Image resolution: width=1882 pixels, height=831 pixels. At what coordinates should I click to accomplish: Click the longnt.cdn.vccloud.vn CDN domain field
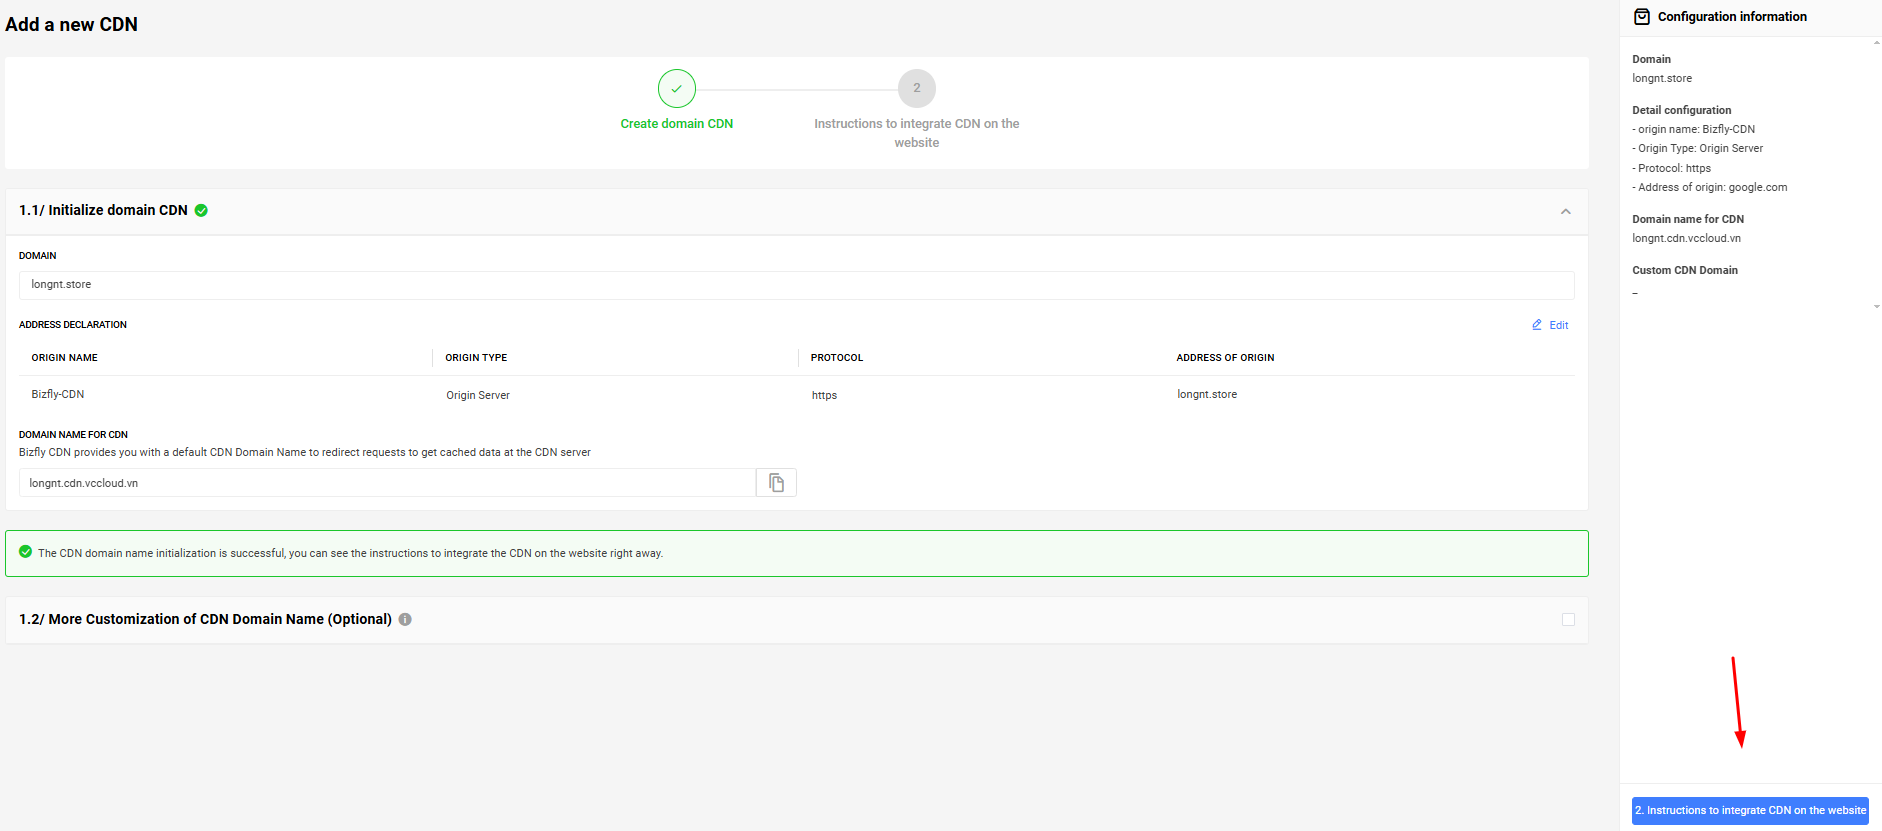tap(387, 483)
